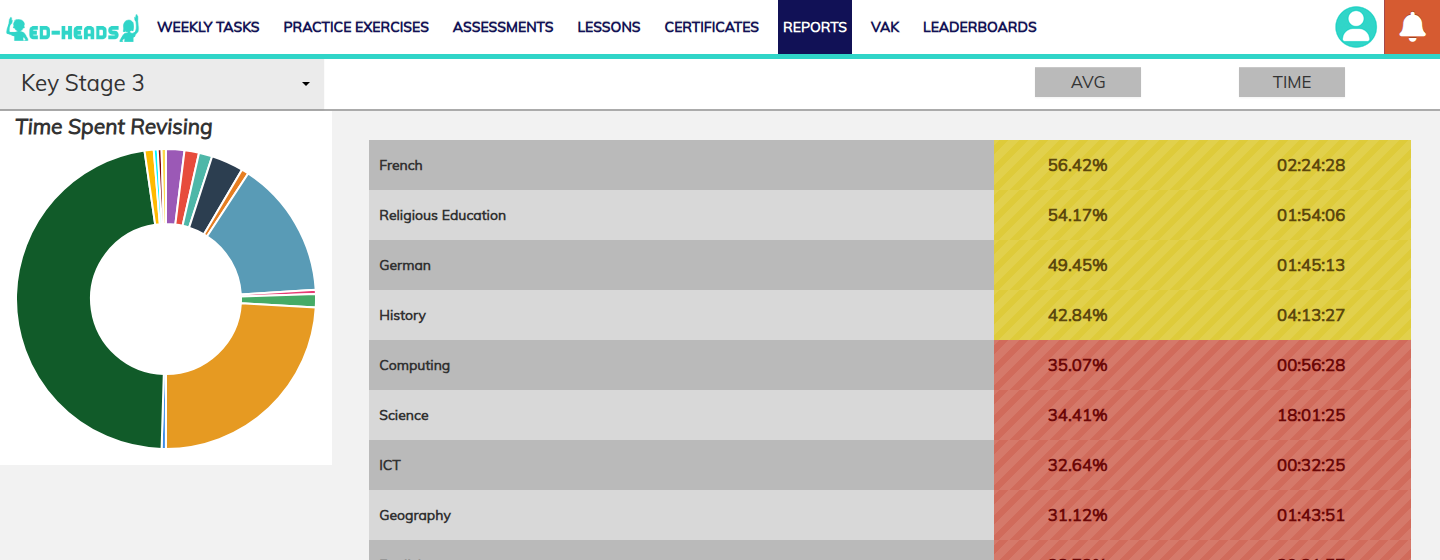Select the French subject row
The width and height of the screenshot is (1440, 560).
(890, 165)
